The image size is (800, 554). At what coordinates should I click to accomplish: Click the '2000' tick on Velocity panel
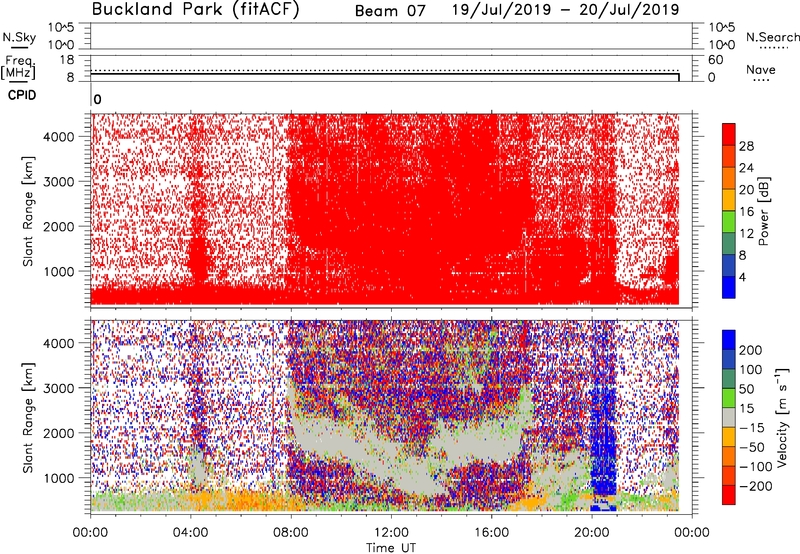59,433
